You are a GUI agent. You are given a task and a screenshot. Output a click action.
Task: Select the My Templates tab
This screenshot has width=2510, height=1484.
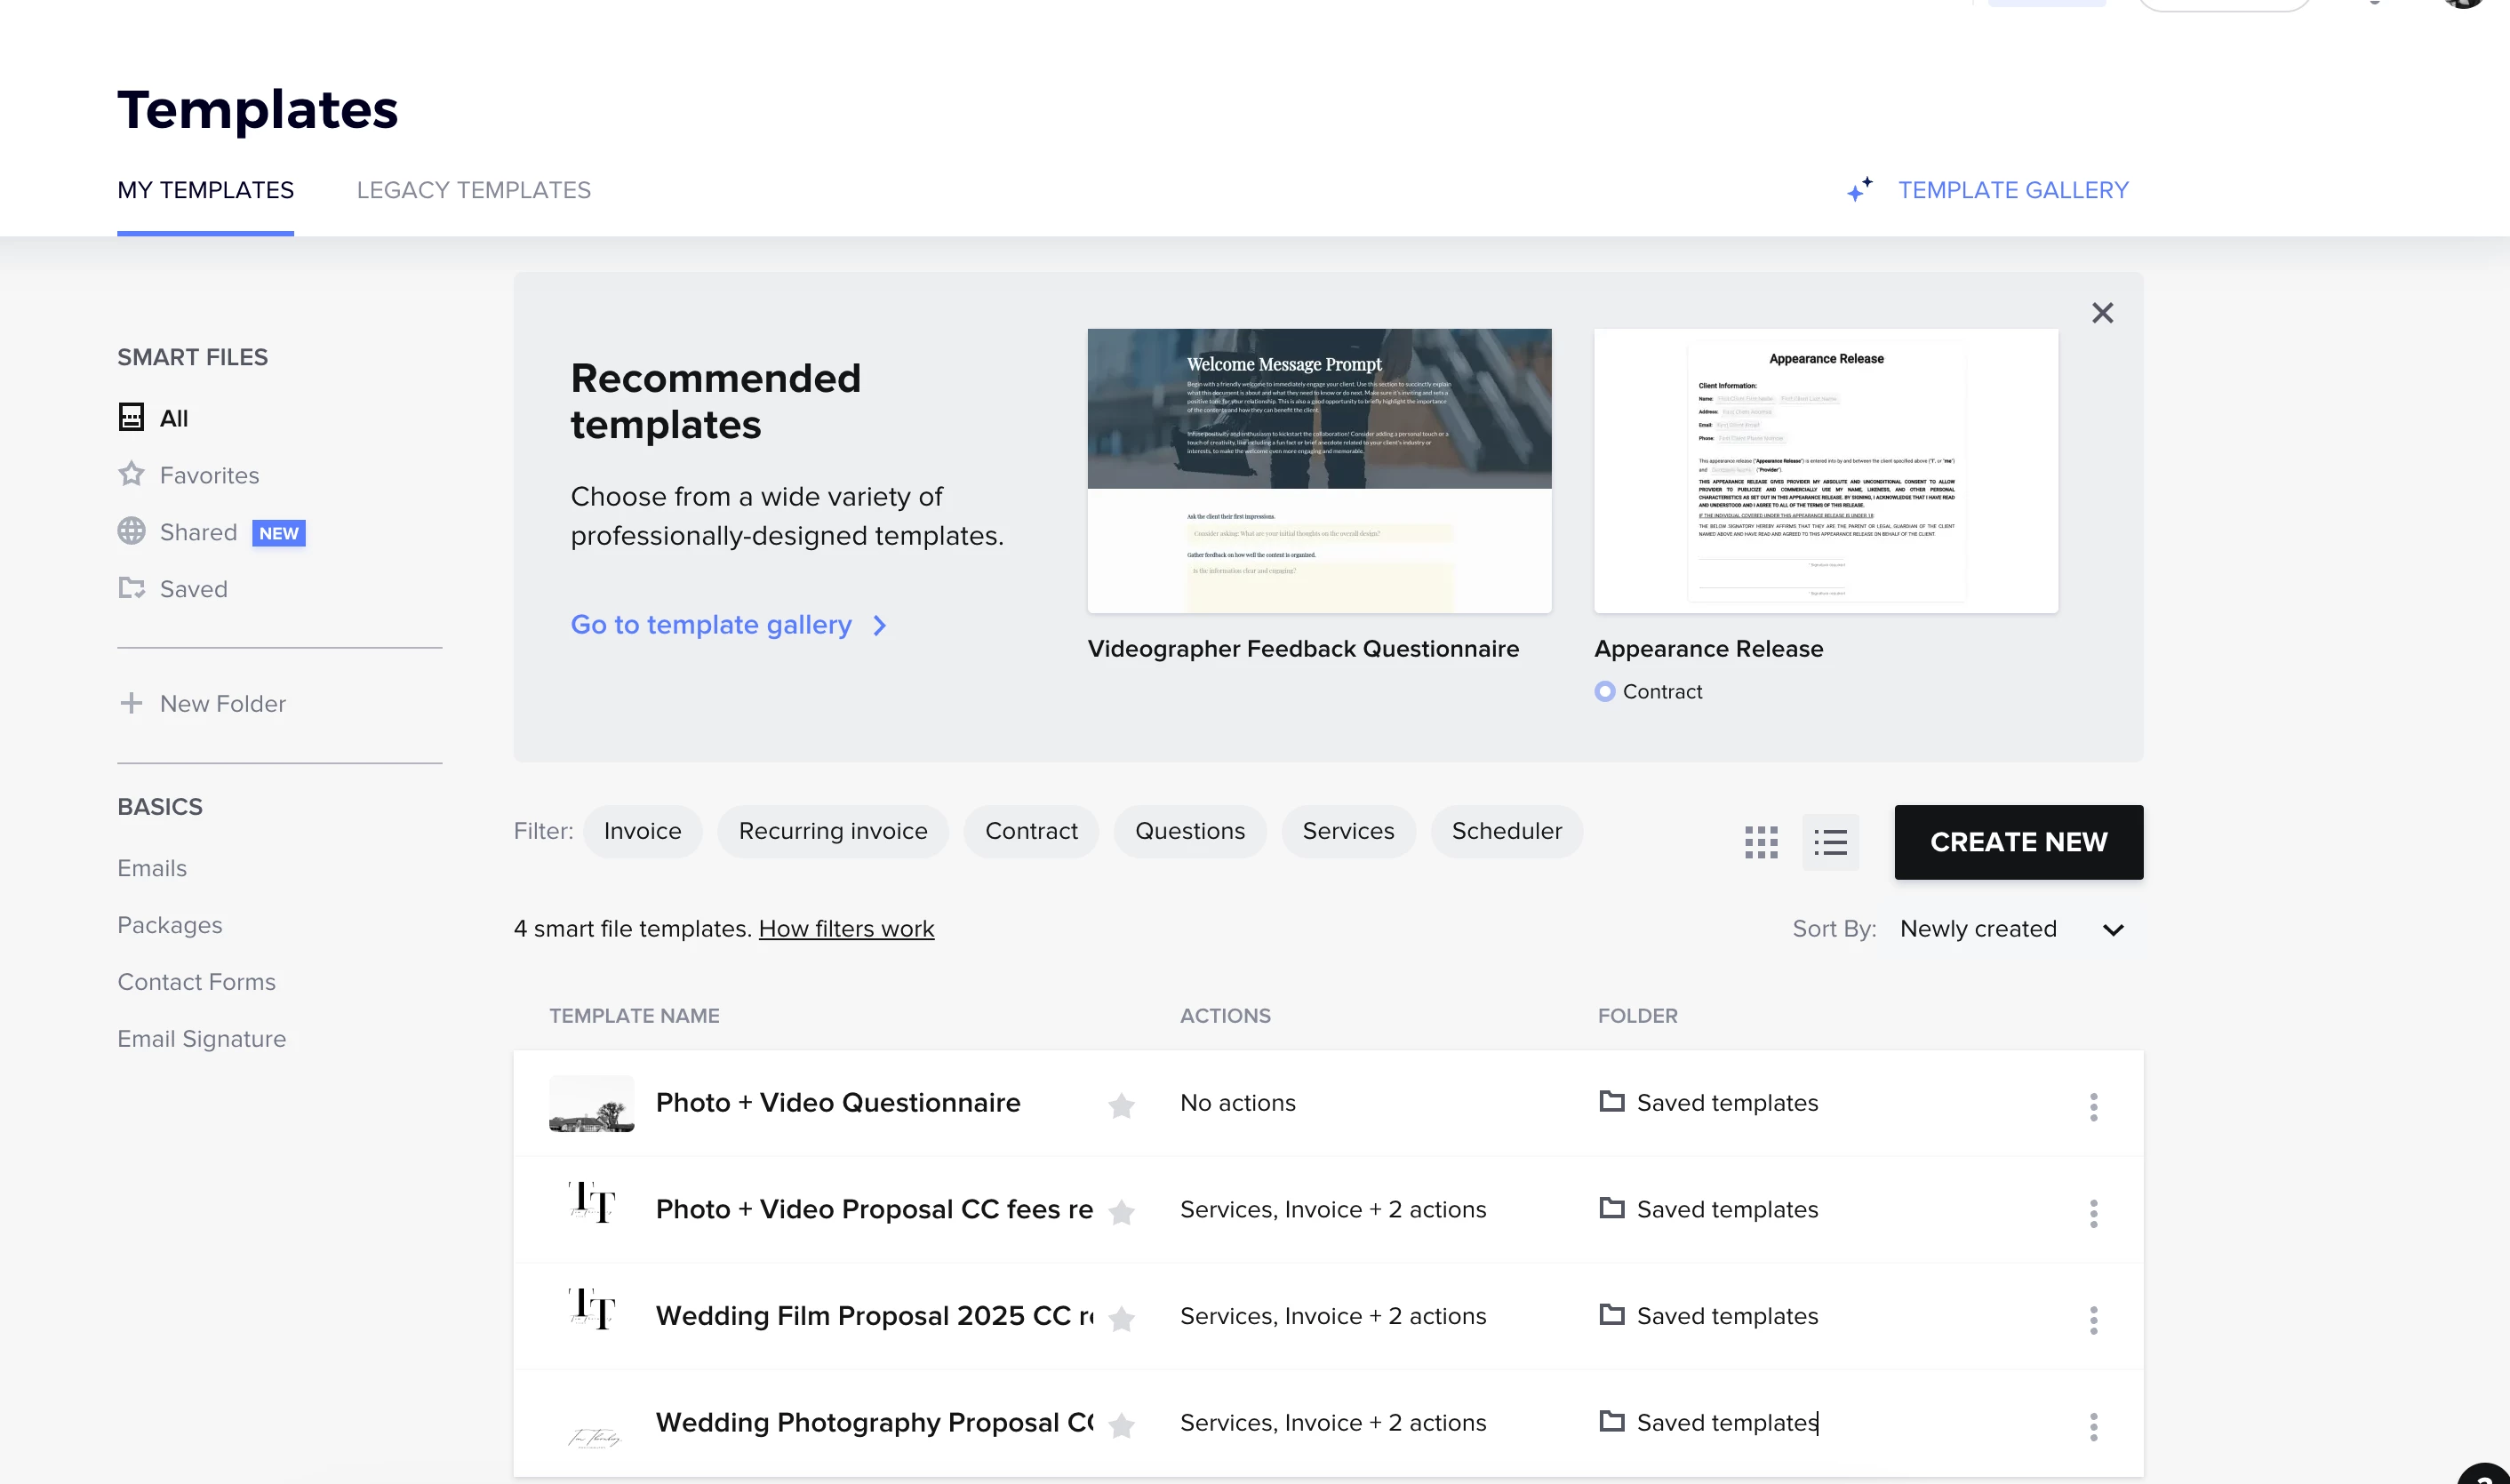(x=205, y=190)
